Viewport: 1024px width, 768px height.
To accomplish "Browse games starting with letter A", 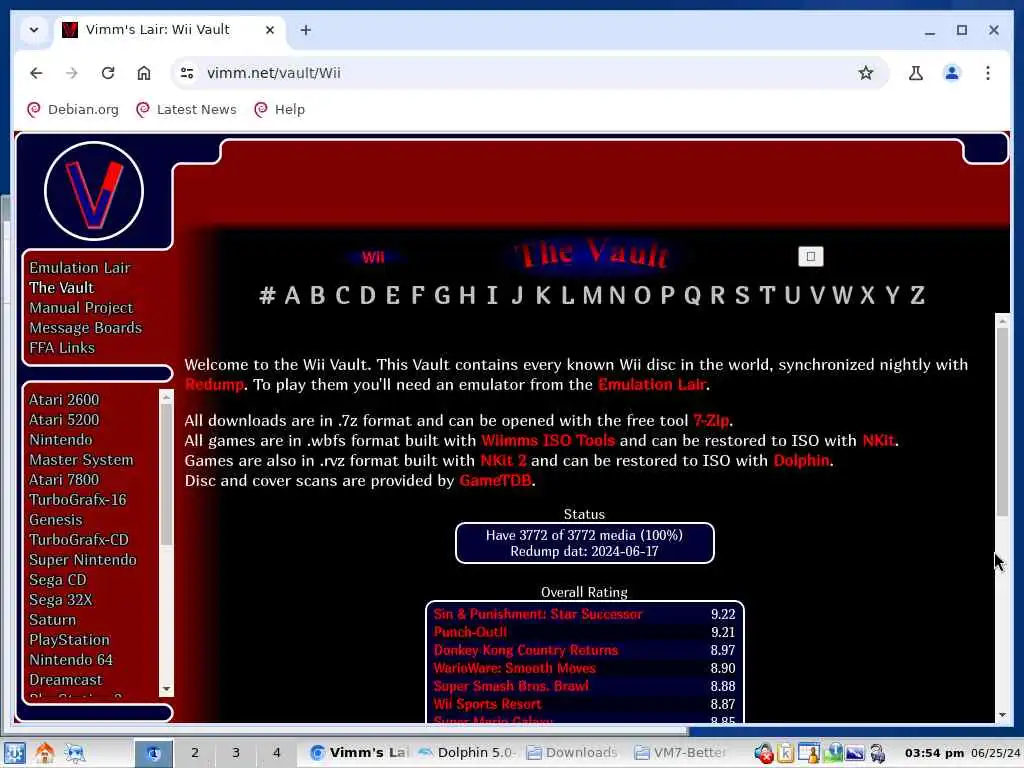I will click(x=293, y=295).
